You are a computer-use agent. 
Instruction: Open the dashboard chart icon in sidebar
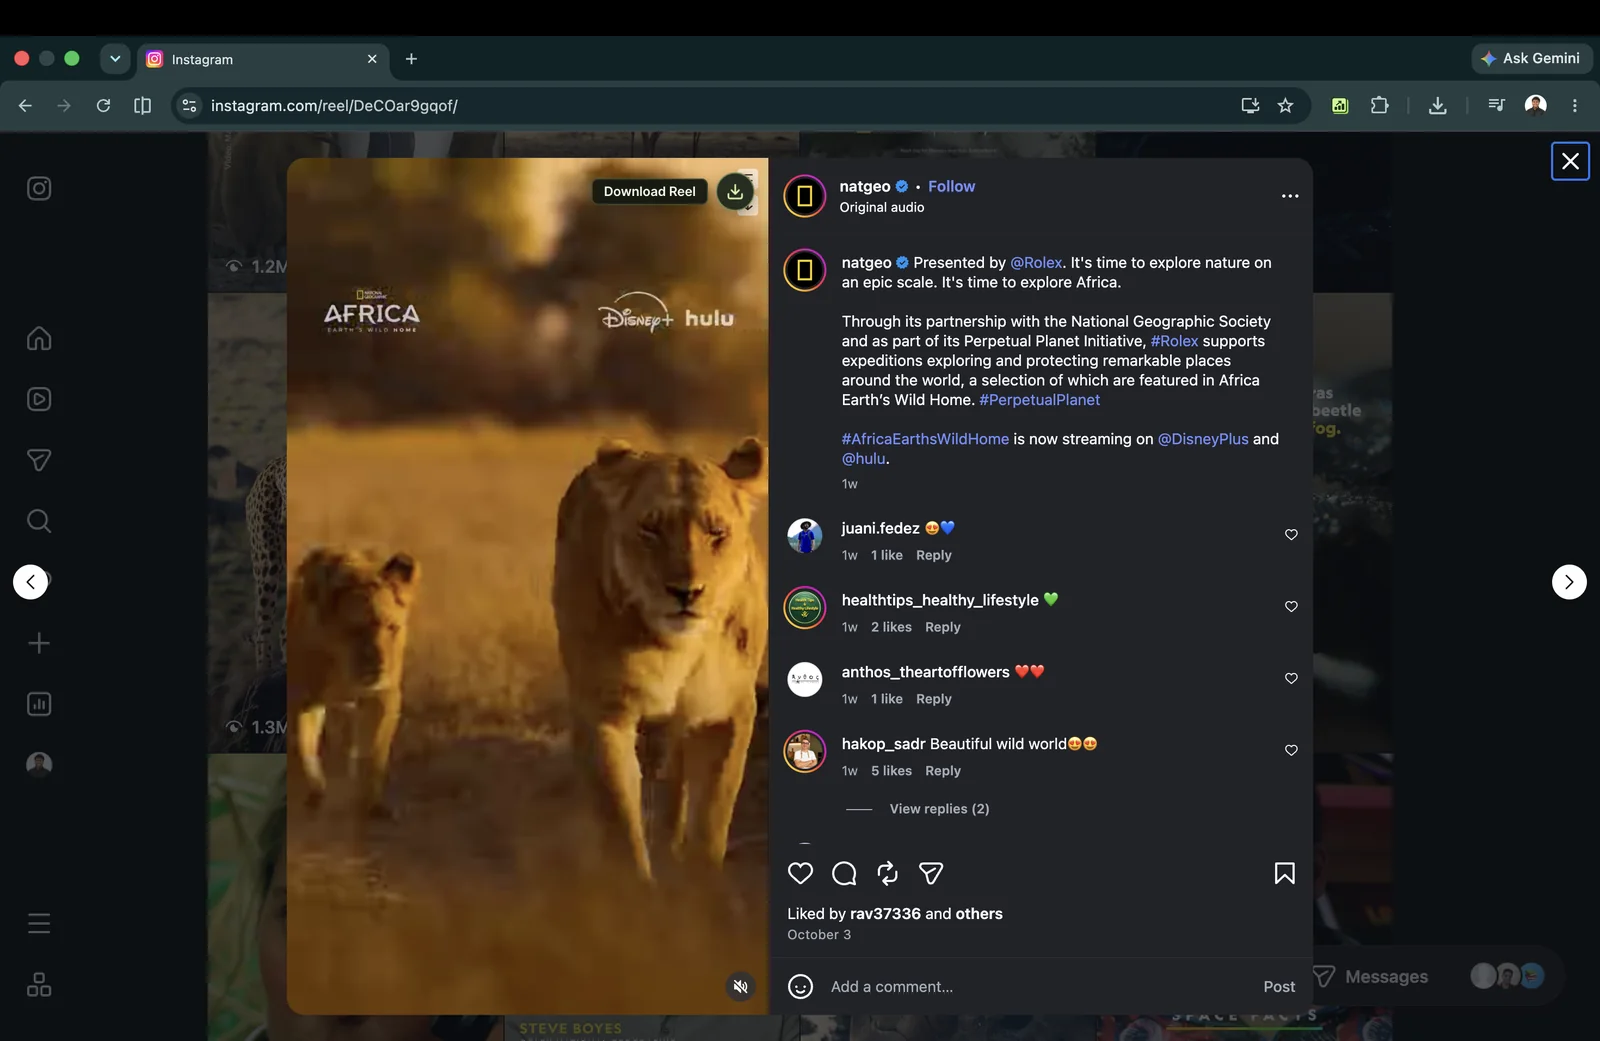pyautogui.click(x=39, y=704)
